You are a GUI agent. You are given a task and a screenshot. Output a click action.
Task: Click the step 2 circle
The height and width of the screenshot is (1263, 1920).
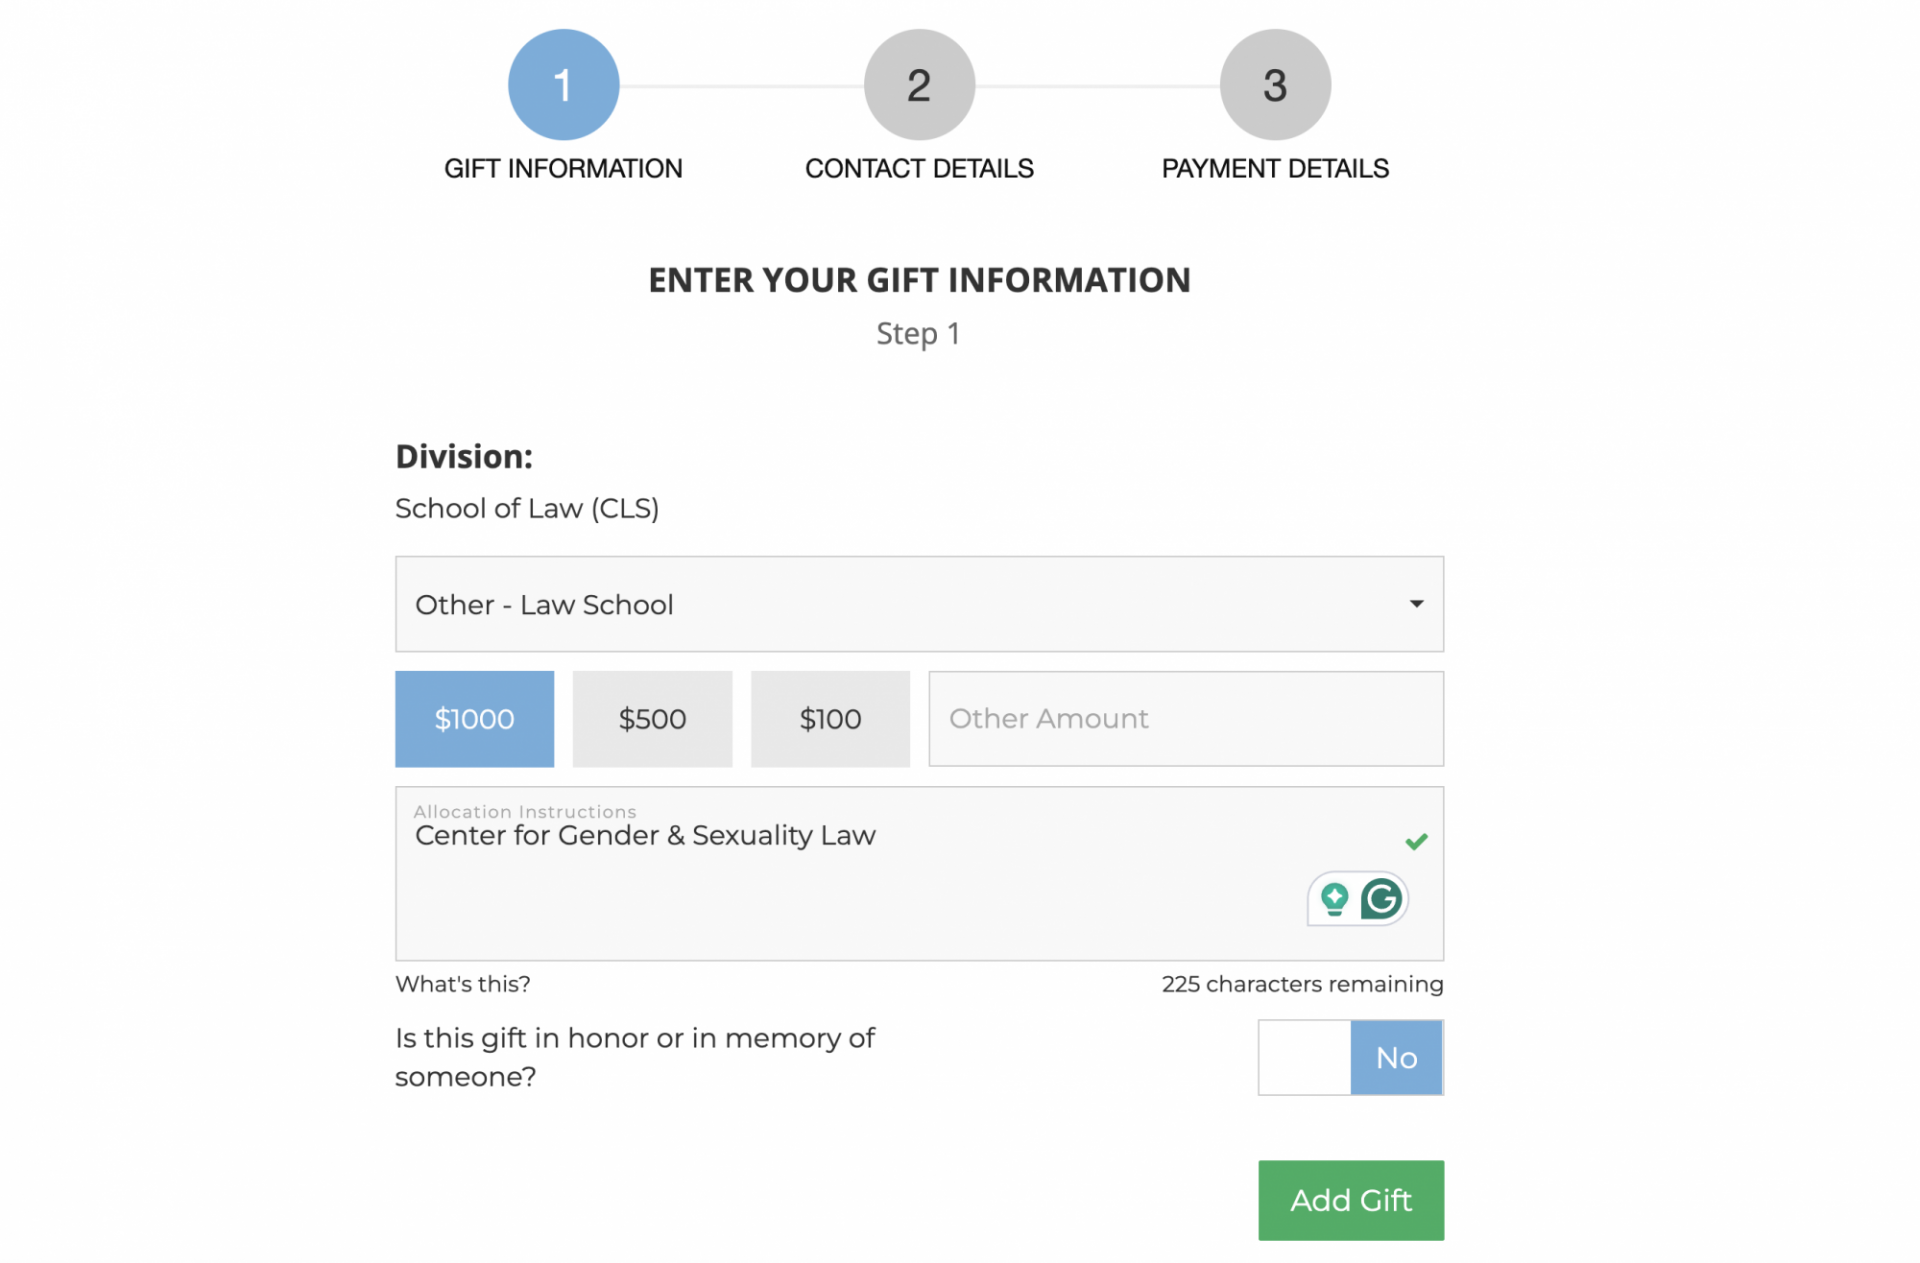[919, 85]
